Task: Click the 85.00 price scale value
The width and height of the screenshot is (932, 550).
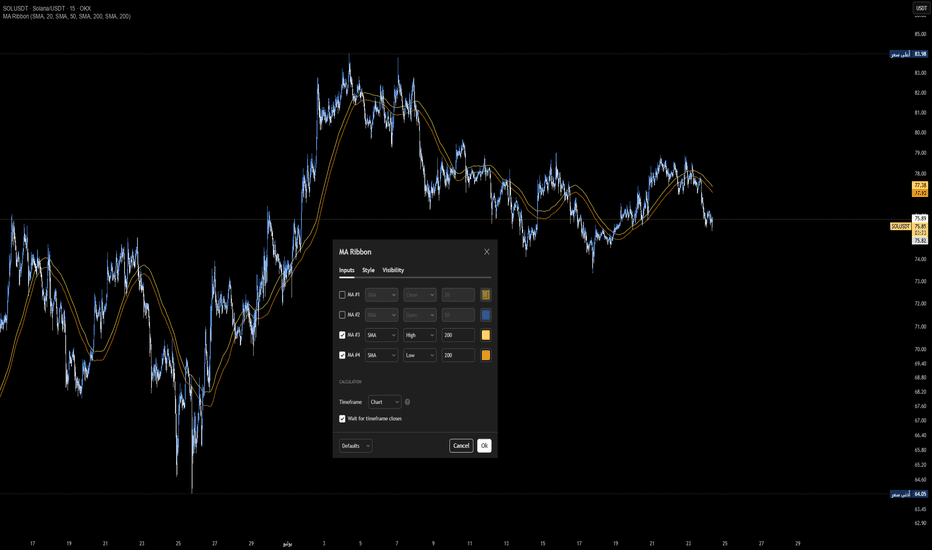Action: tap(920, 34)
